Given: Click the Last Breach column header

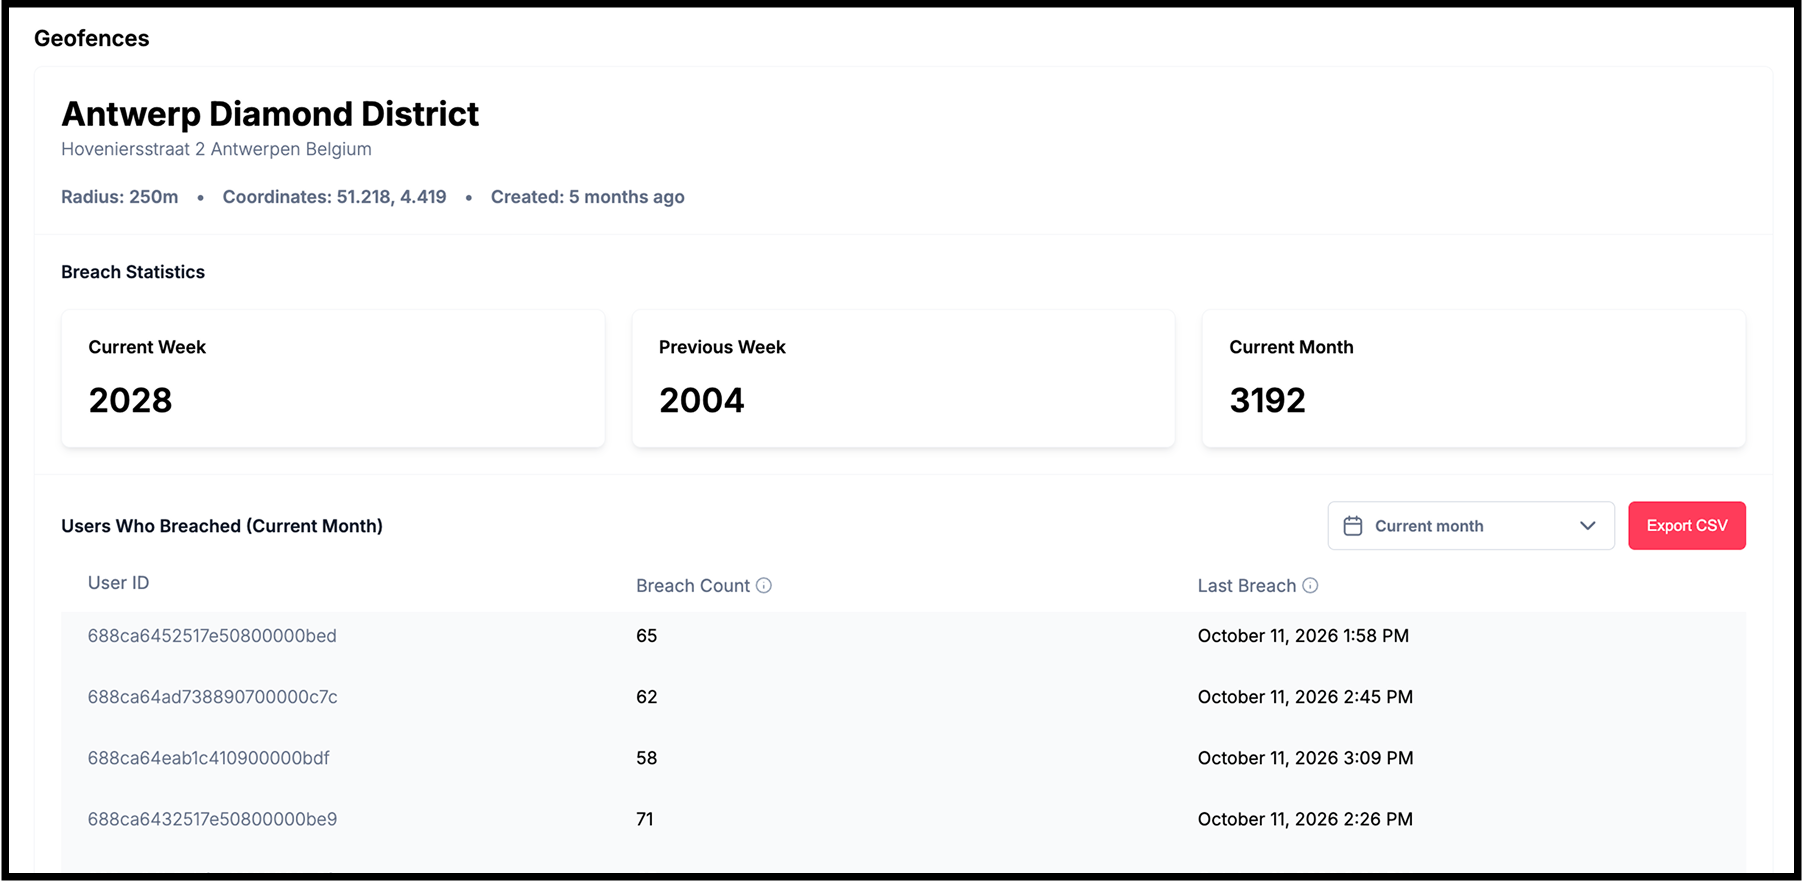Looking at the screenshot, I should tap(1247, 586).
